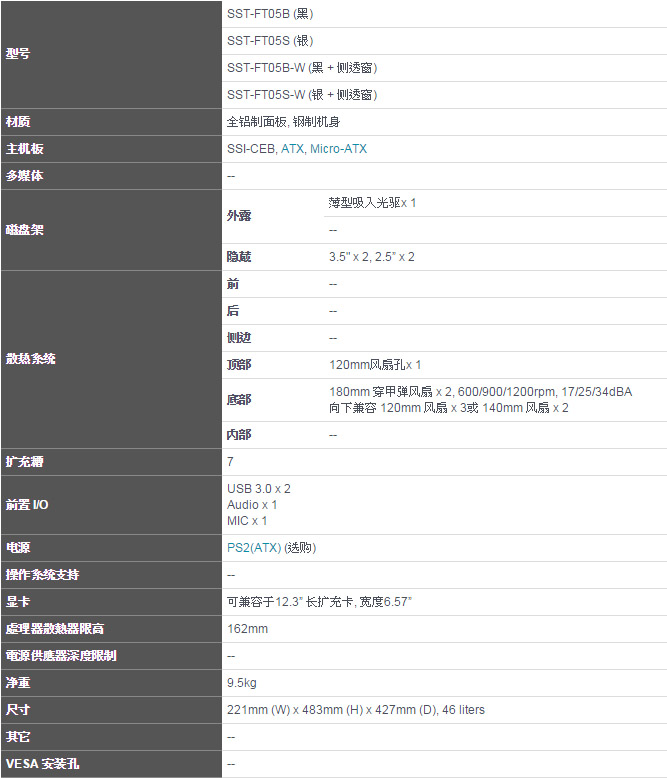Select USB 3.0 x 2 text

tap(259, 489)
